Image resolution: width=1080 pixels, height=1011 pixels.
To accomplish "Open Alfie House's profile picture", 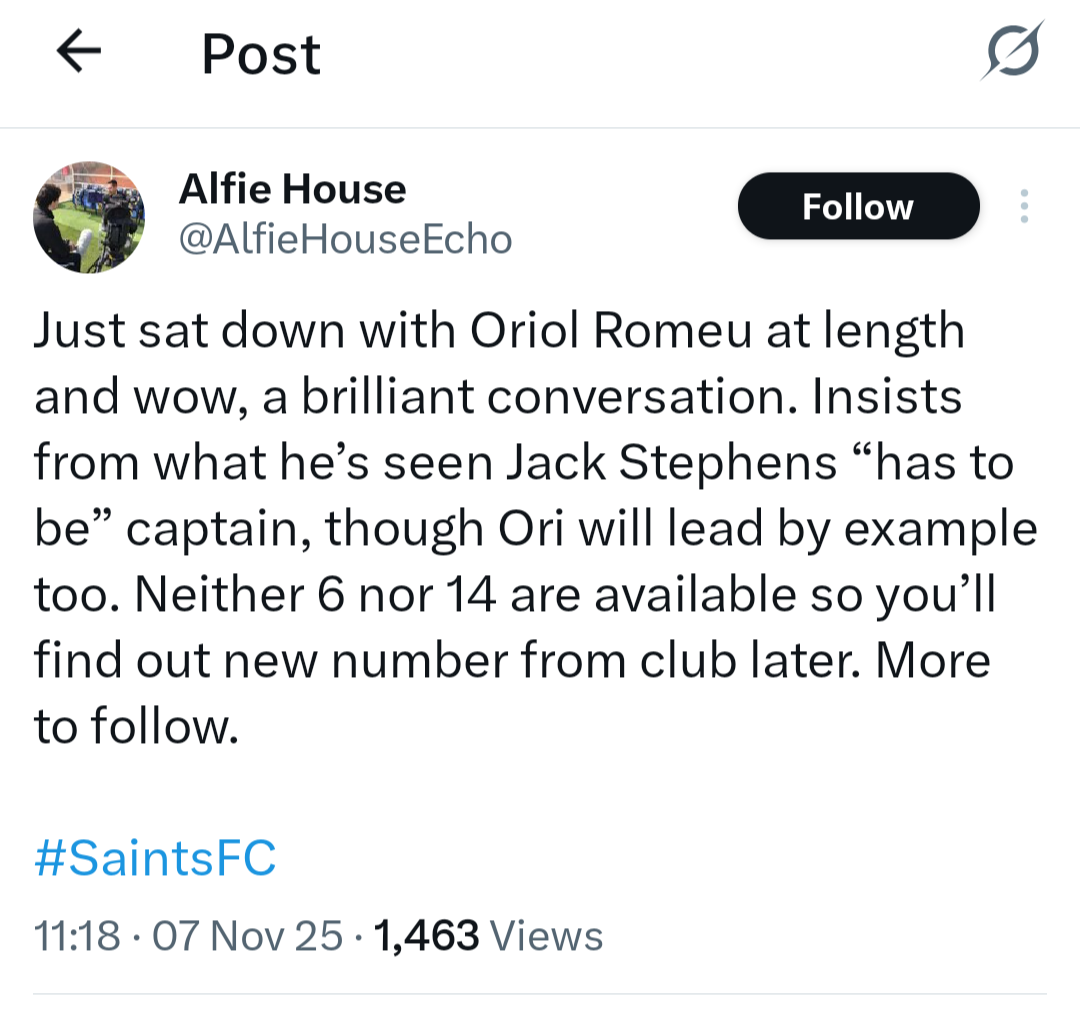I will pos(89,217).
